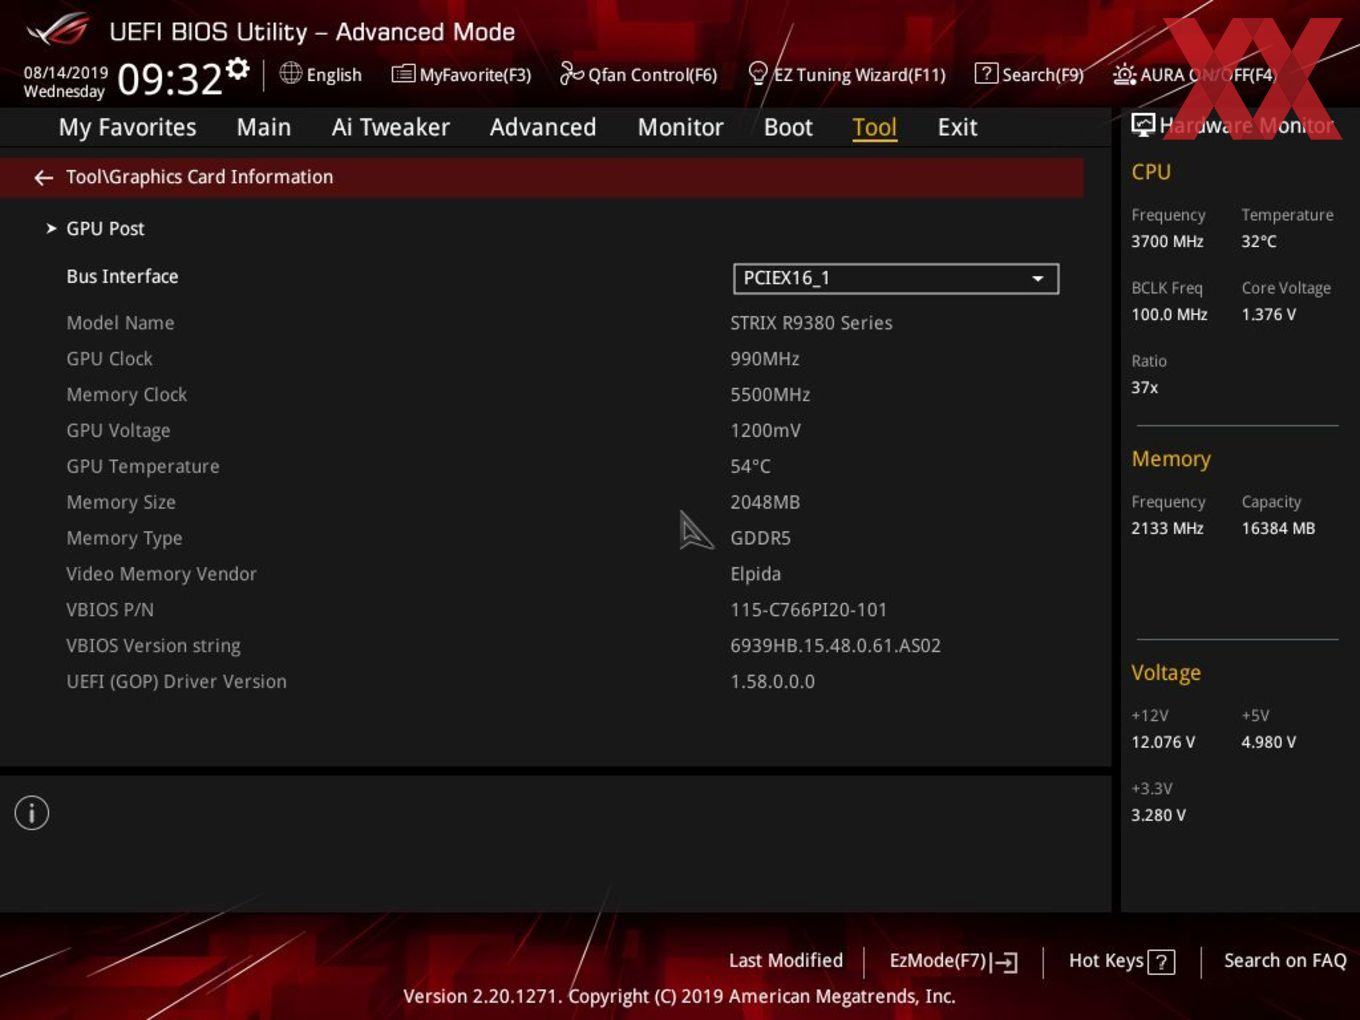
Task: Click Tool\Graphics Card Information breadcrumb
Action: click(x=200, y=177)
